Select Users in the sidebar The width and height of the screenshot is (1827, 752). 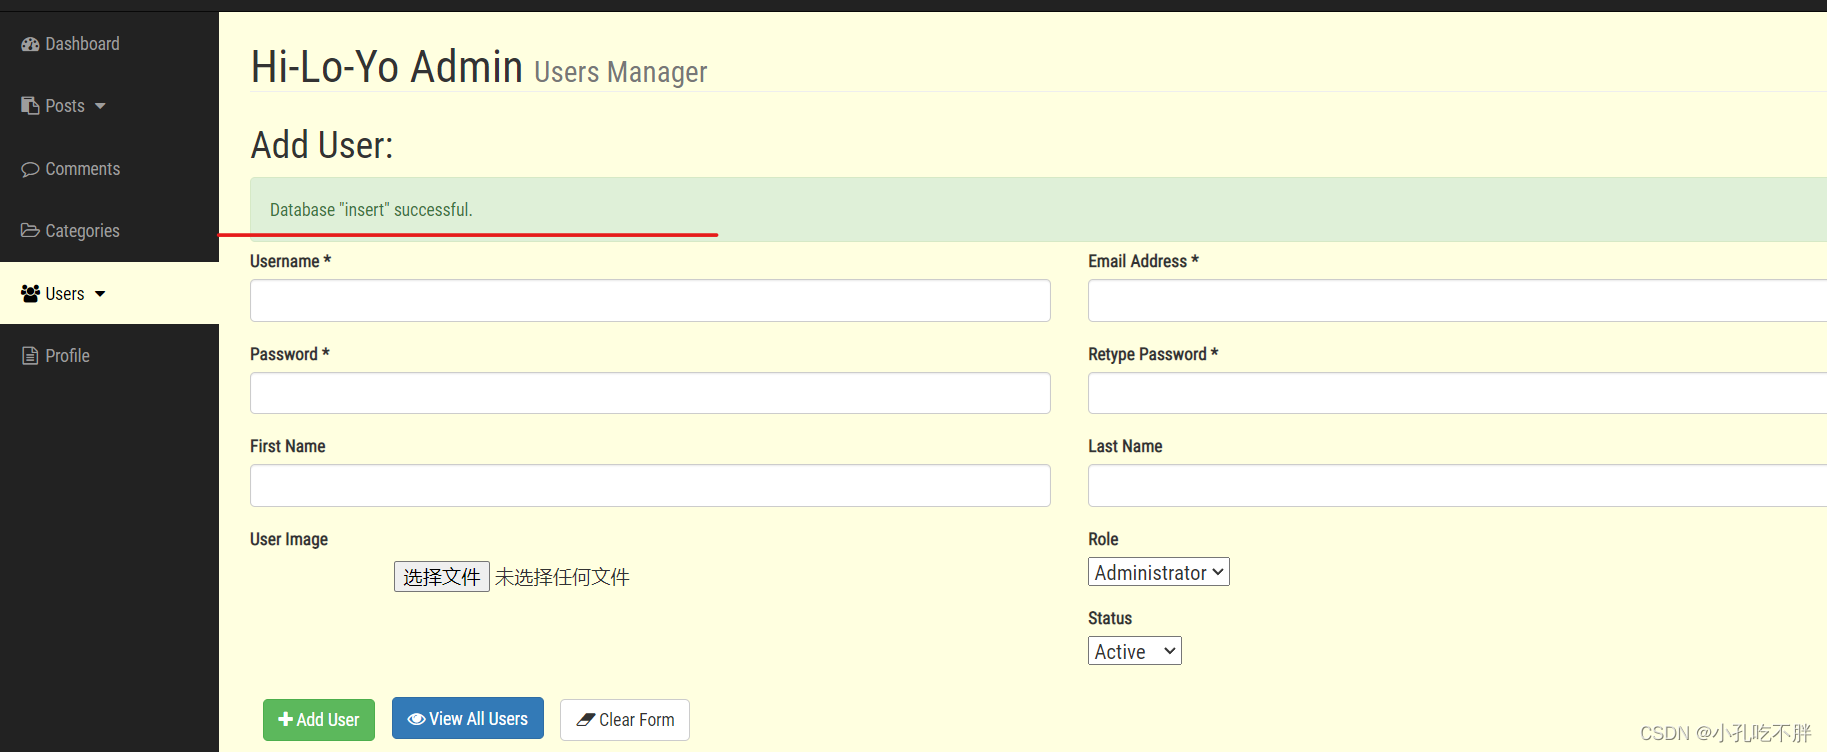pyautogui.click(x=109, y=293)
